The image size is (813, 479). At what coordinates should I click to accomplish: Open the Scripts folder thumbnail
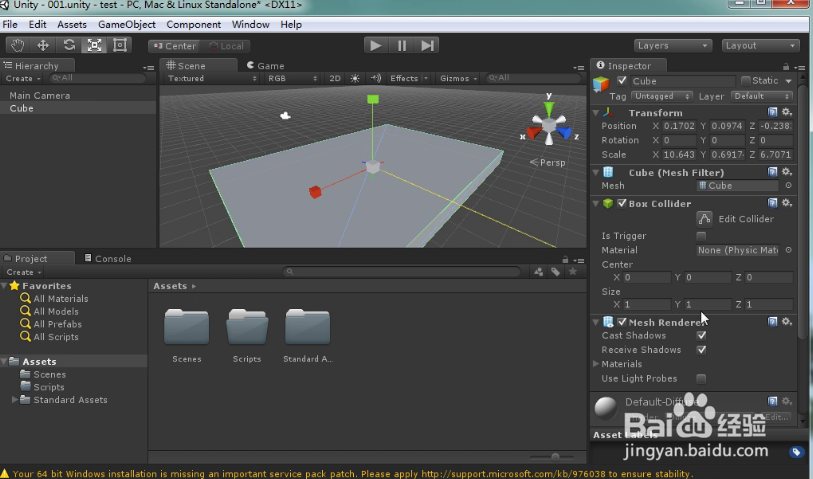pyautogui.click(x=247, y=328)
